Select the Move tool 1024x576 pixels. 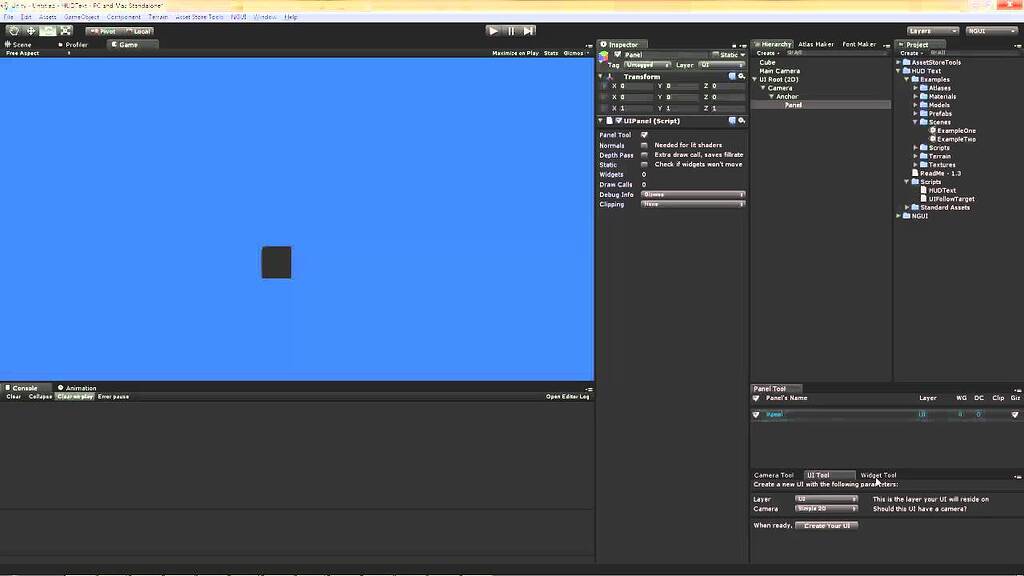pos(30,30)
